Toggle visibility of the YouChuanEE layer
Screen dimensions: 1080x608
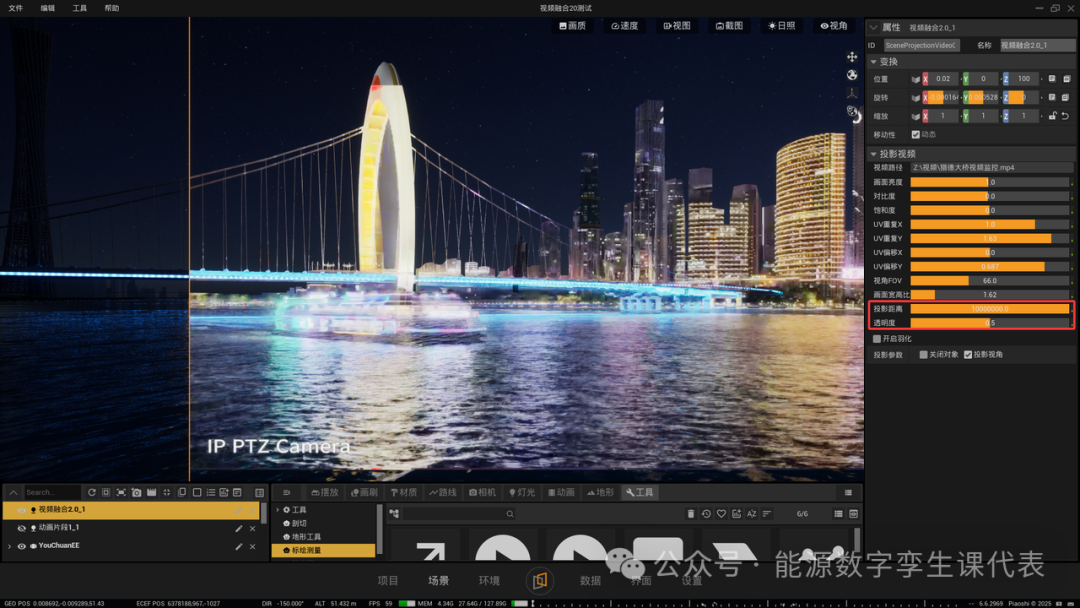(x=21, y=546)
